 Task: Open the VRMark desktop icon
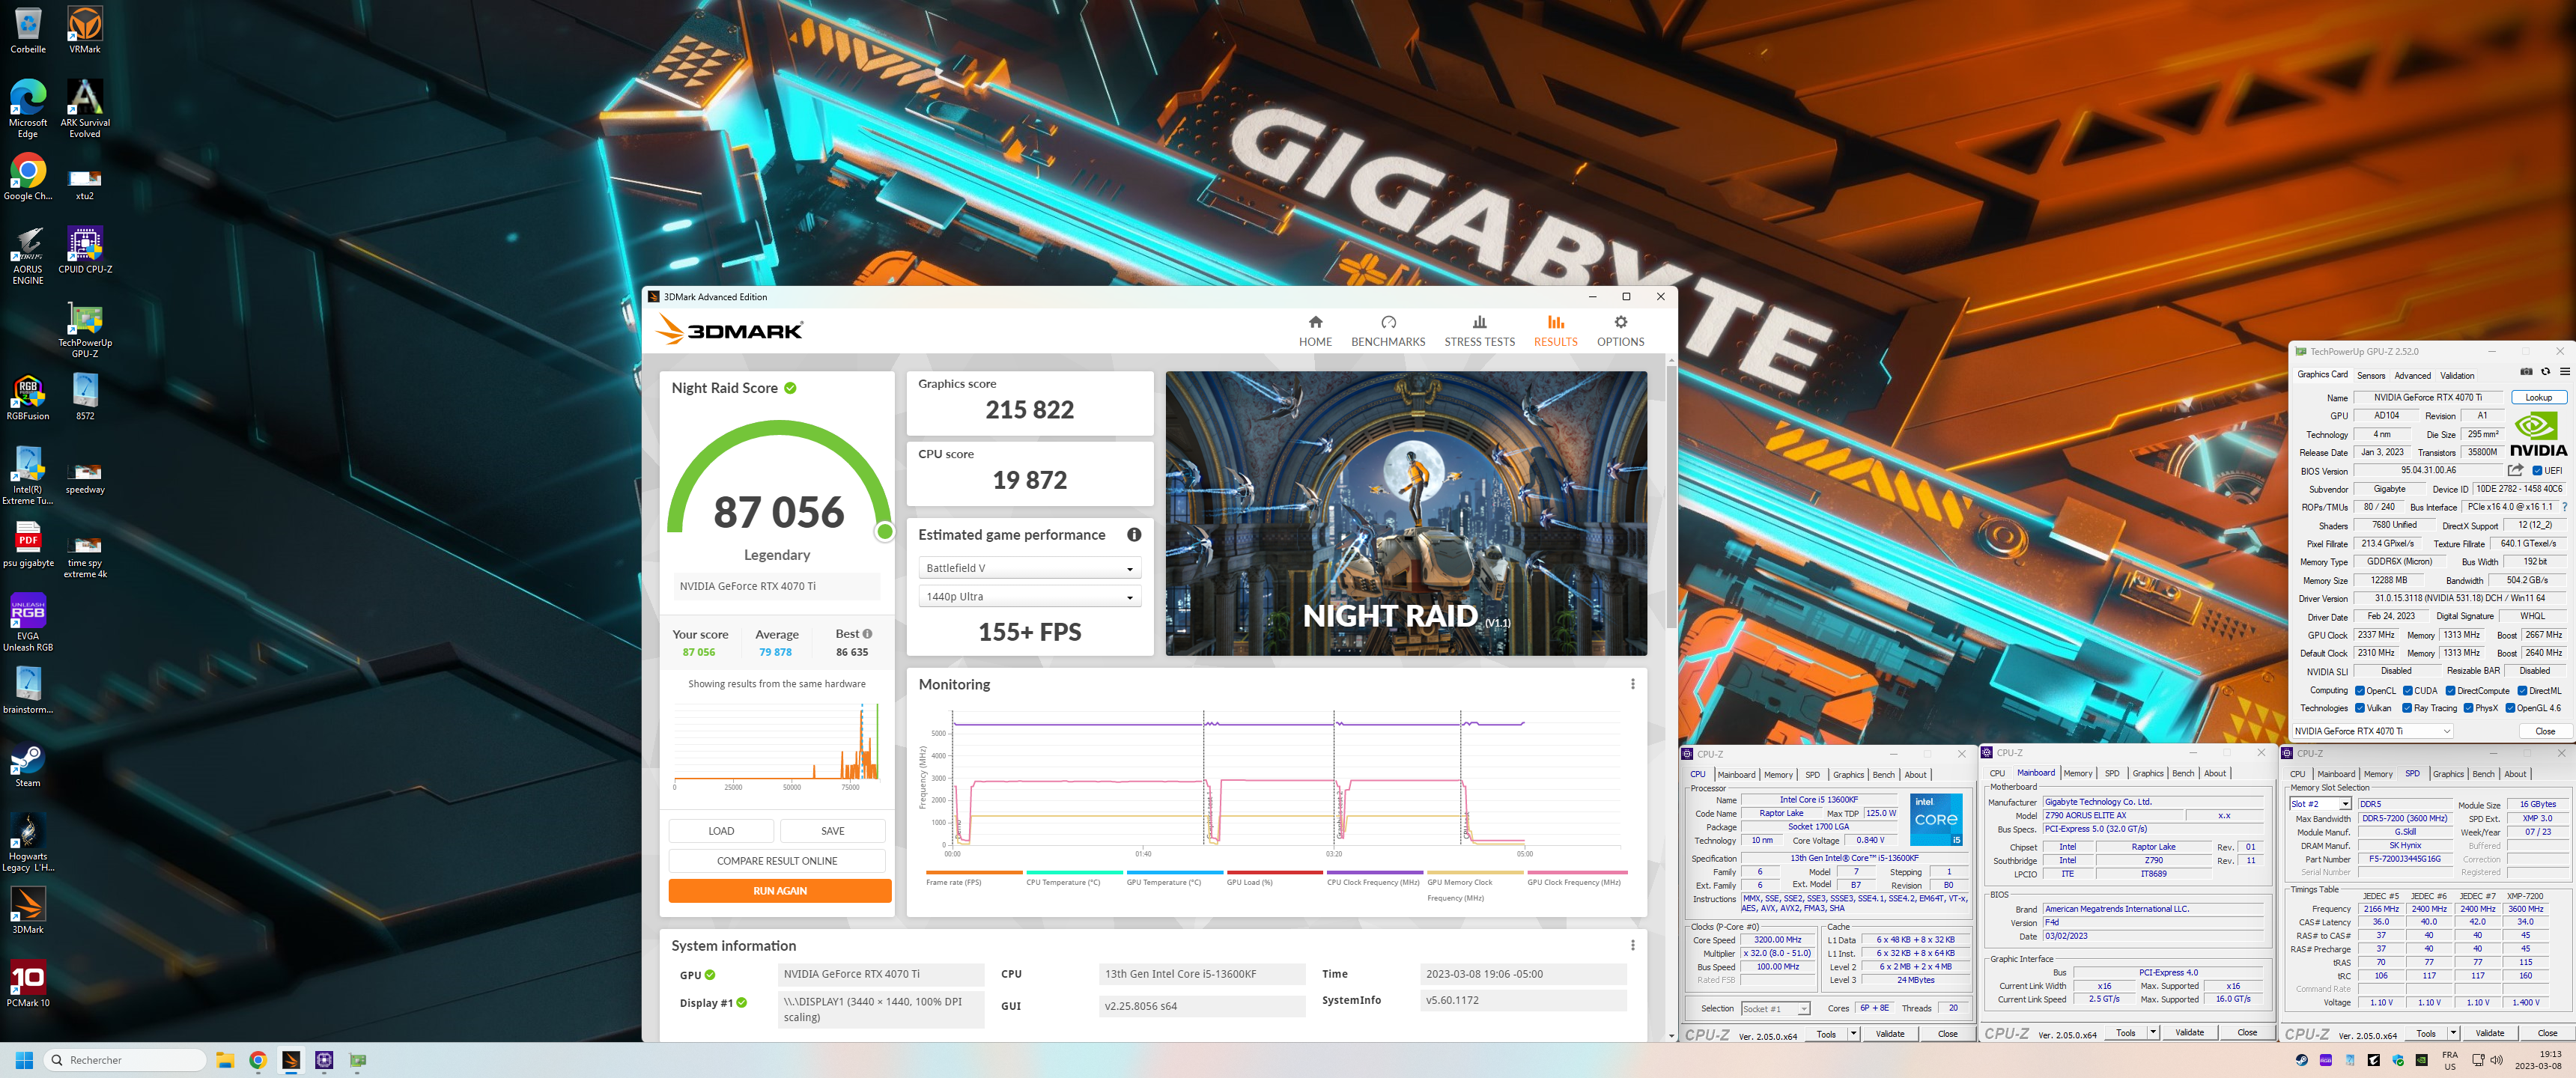85,30
